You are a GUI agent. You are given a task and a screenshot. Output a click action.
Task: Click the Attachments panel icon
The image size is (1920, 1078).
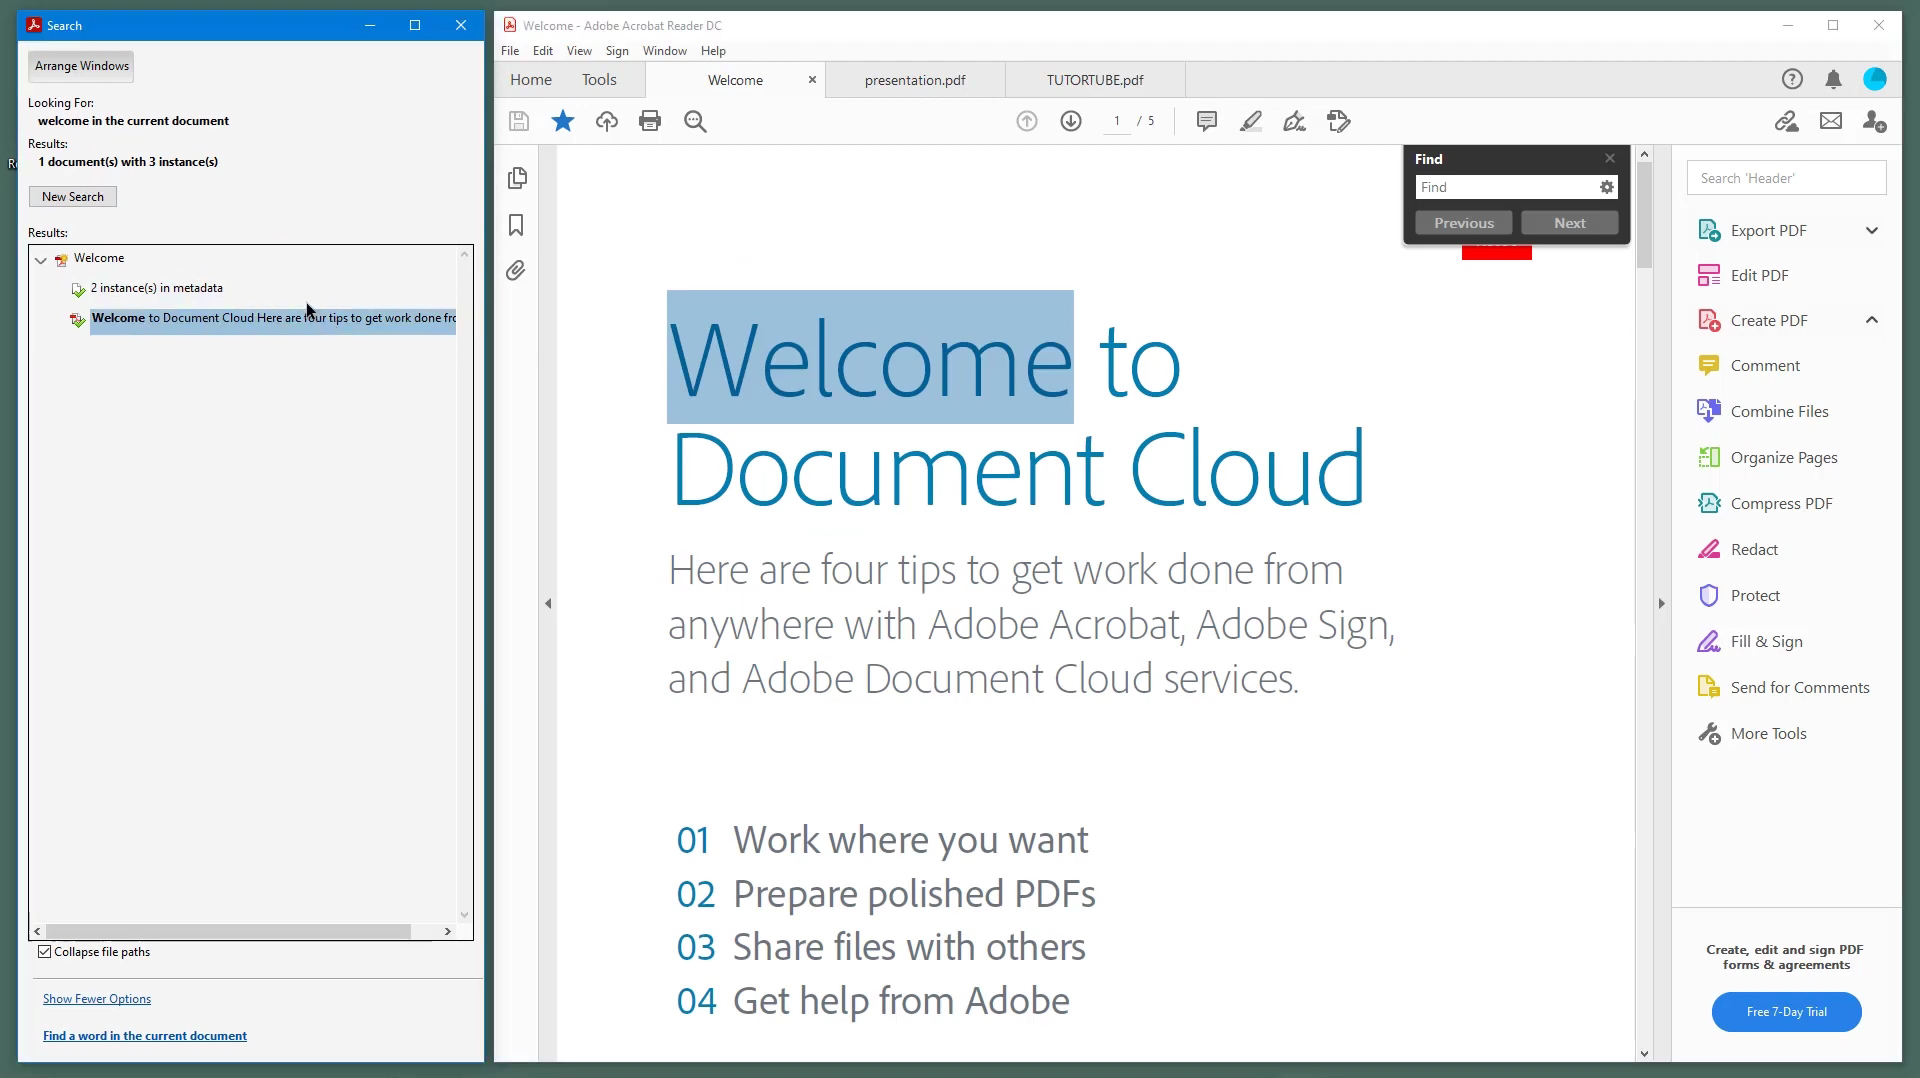pyautogui.click(x=517, y=271)
